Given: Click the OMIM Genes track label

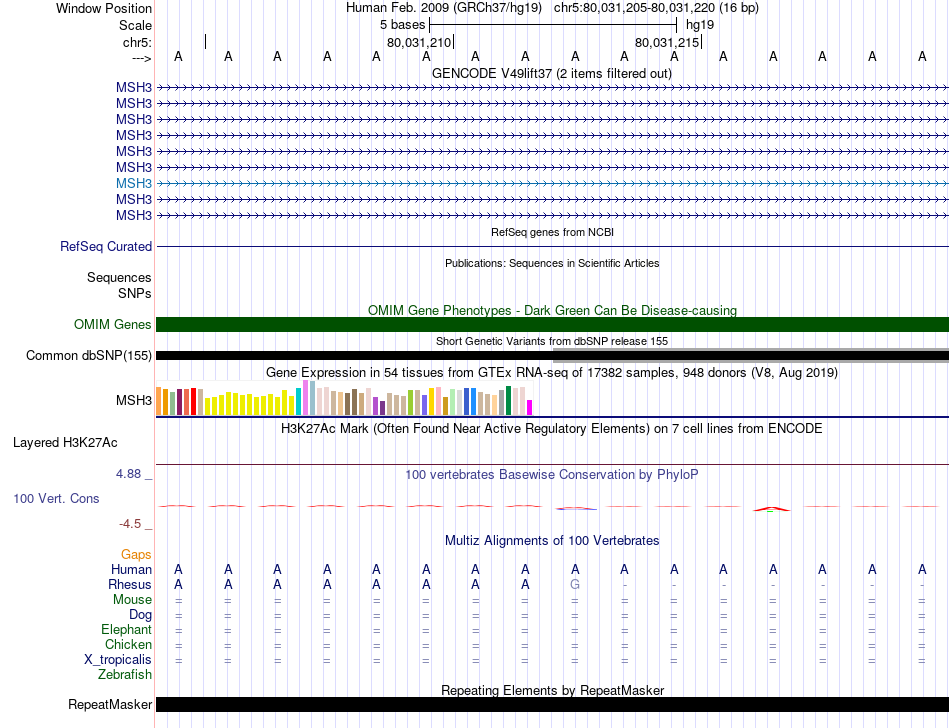Looking at the screenshot, I should coord(112,324).
